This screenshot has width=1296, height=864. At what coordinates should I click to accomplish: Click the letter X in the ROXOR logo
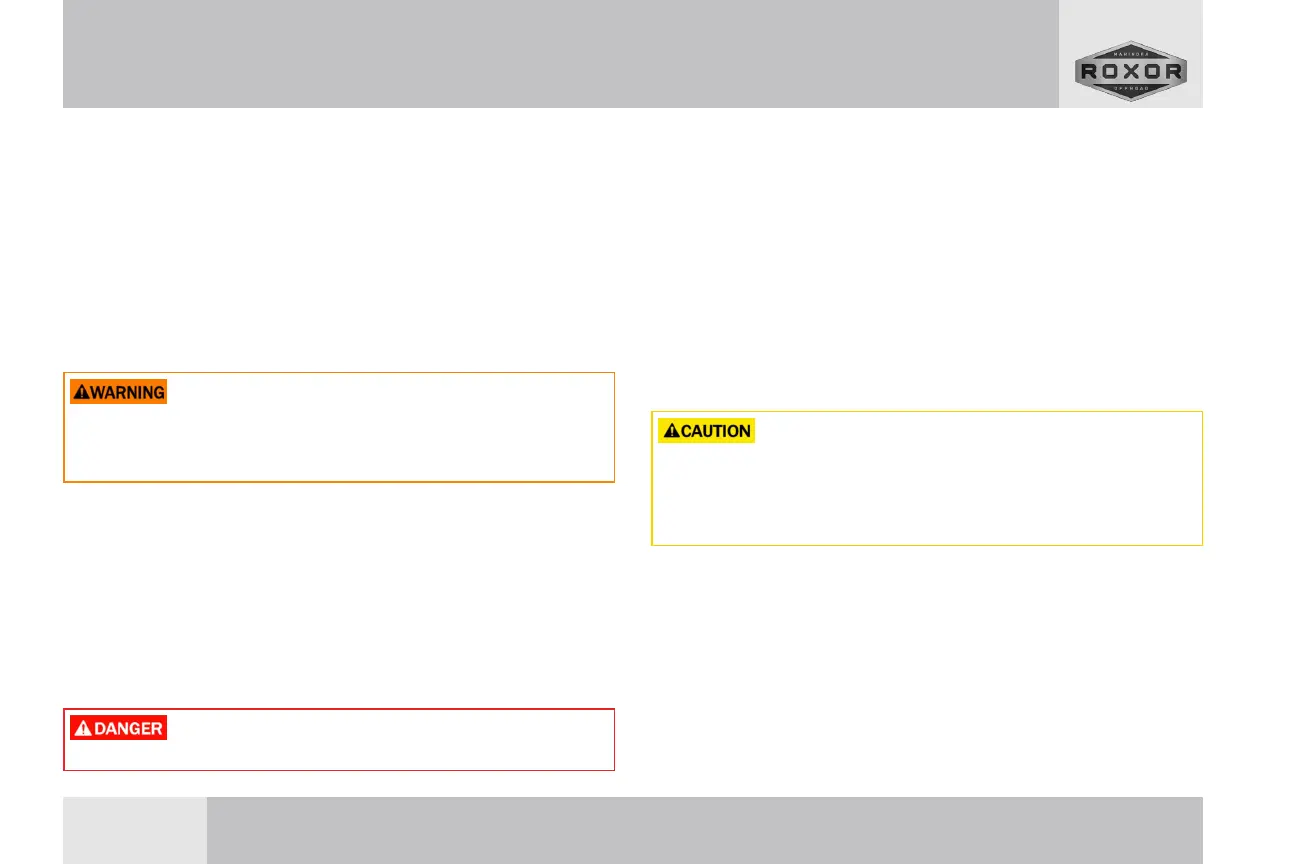[x=1131, y=71]
